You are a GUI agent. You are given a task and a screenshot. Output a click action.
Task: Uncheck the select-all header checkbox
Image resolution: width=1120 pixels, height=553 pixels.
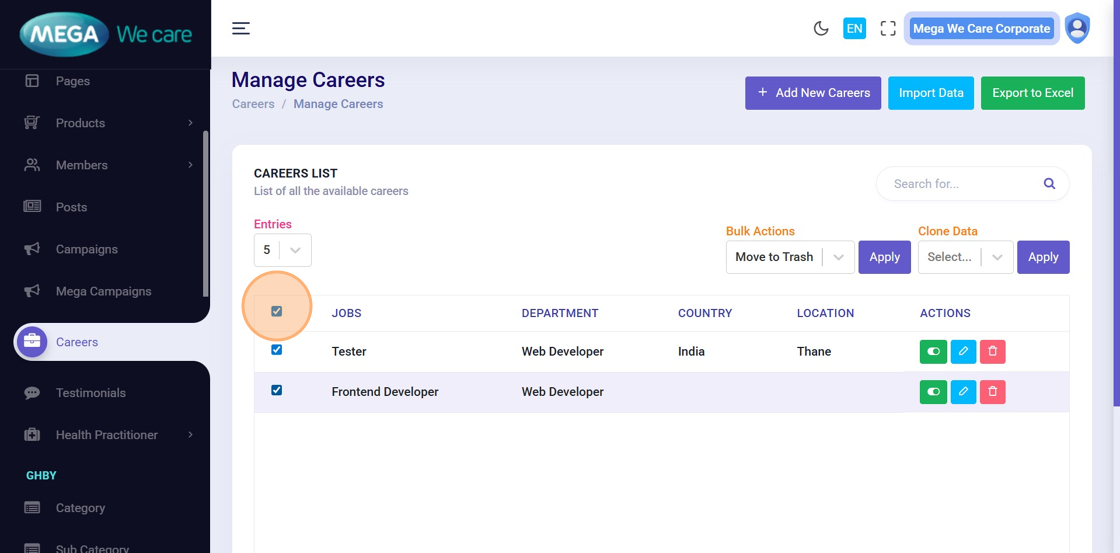(x=277, y=311)
